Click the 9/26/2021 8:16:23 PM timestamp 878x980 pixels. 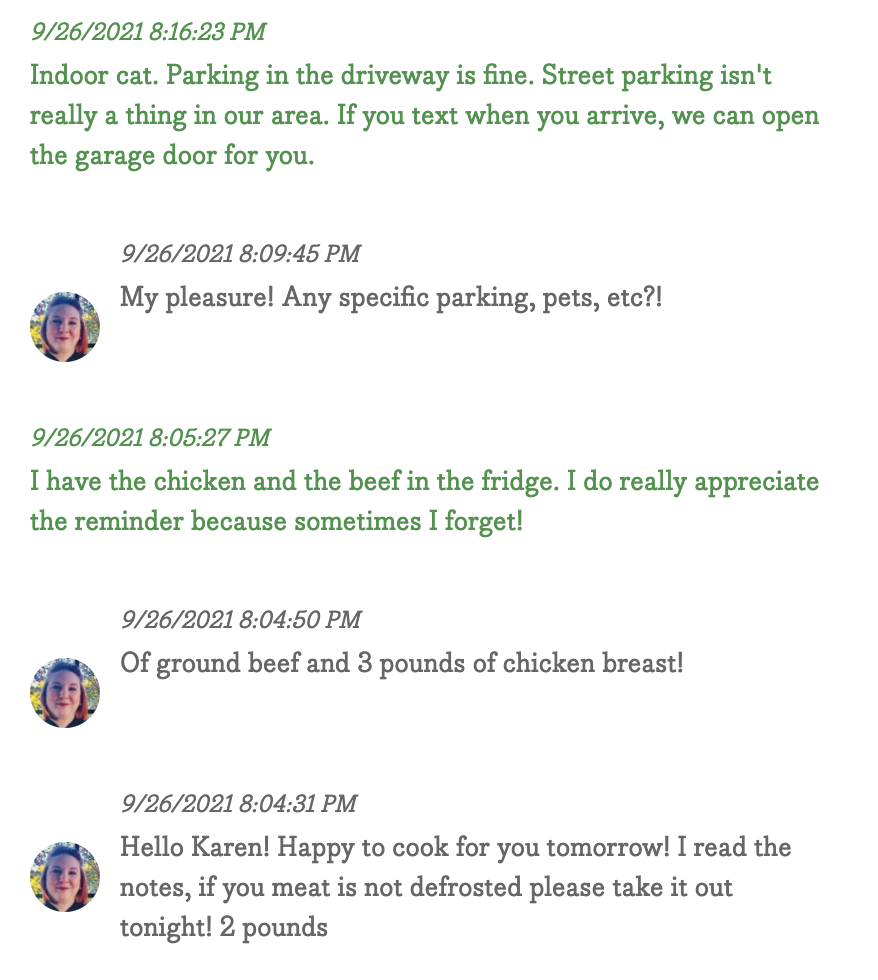click(149, 31)
